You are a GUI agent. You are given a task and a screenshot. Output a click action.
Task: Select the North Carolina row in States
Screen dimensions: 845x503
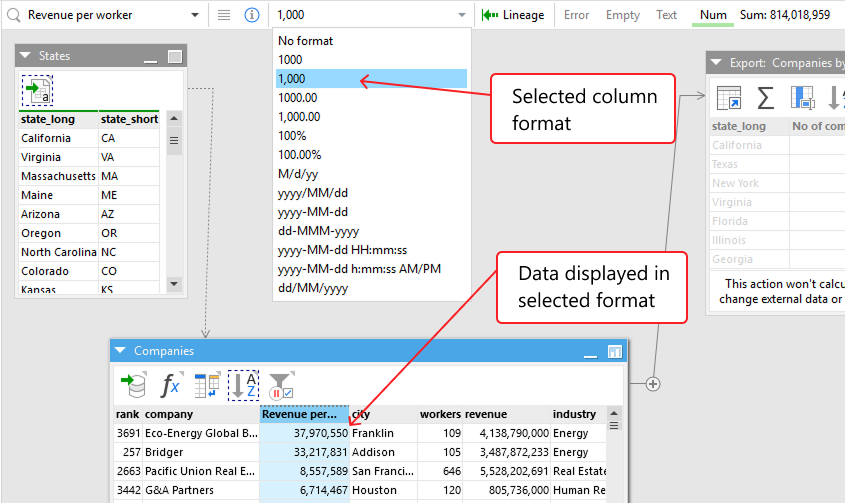(x=89, y=252)
